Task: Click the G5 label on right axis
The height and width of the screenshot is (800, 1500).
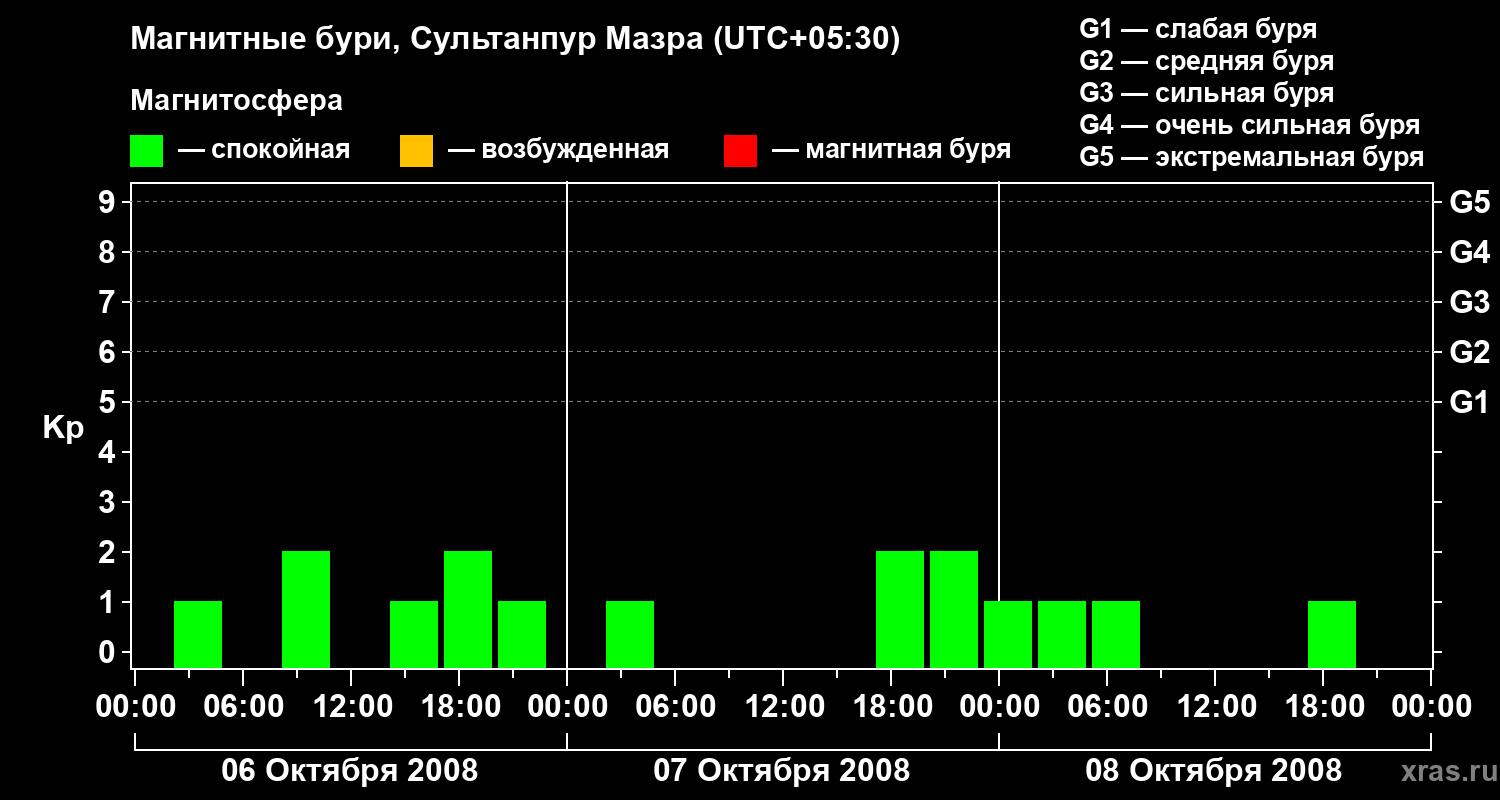Action: (1469, 203)
